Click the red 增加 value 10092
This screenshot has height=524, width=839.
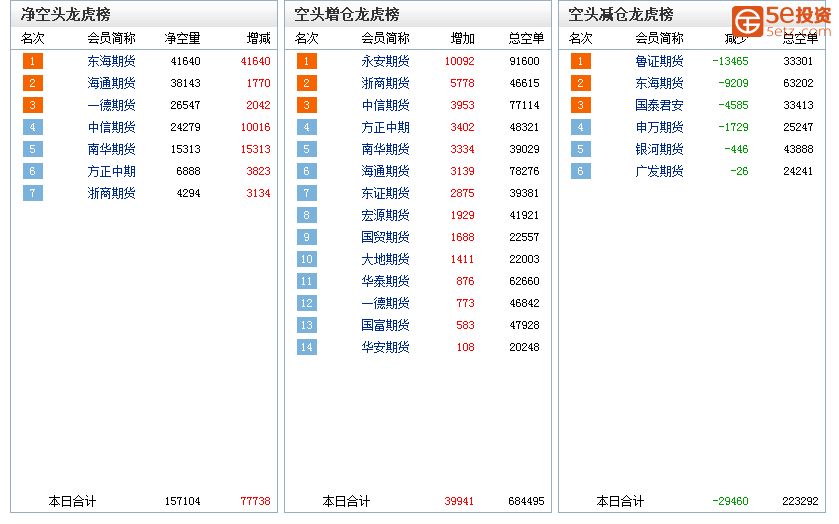pos(460,61)
